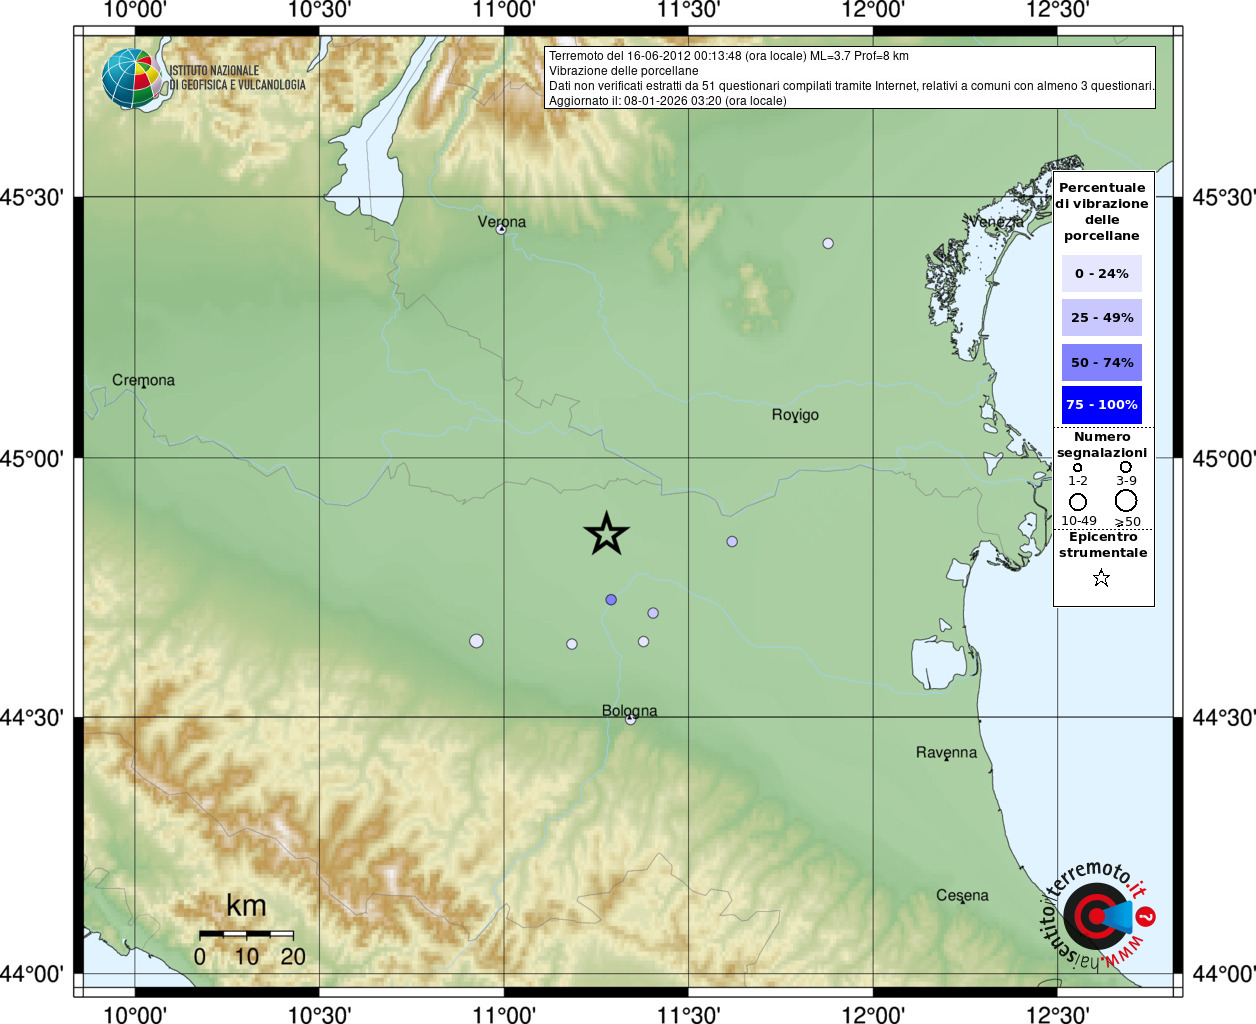Screen dimensions: 1256x1024
Task: Click the epicenter star on the map
Action: point(606,534)
